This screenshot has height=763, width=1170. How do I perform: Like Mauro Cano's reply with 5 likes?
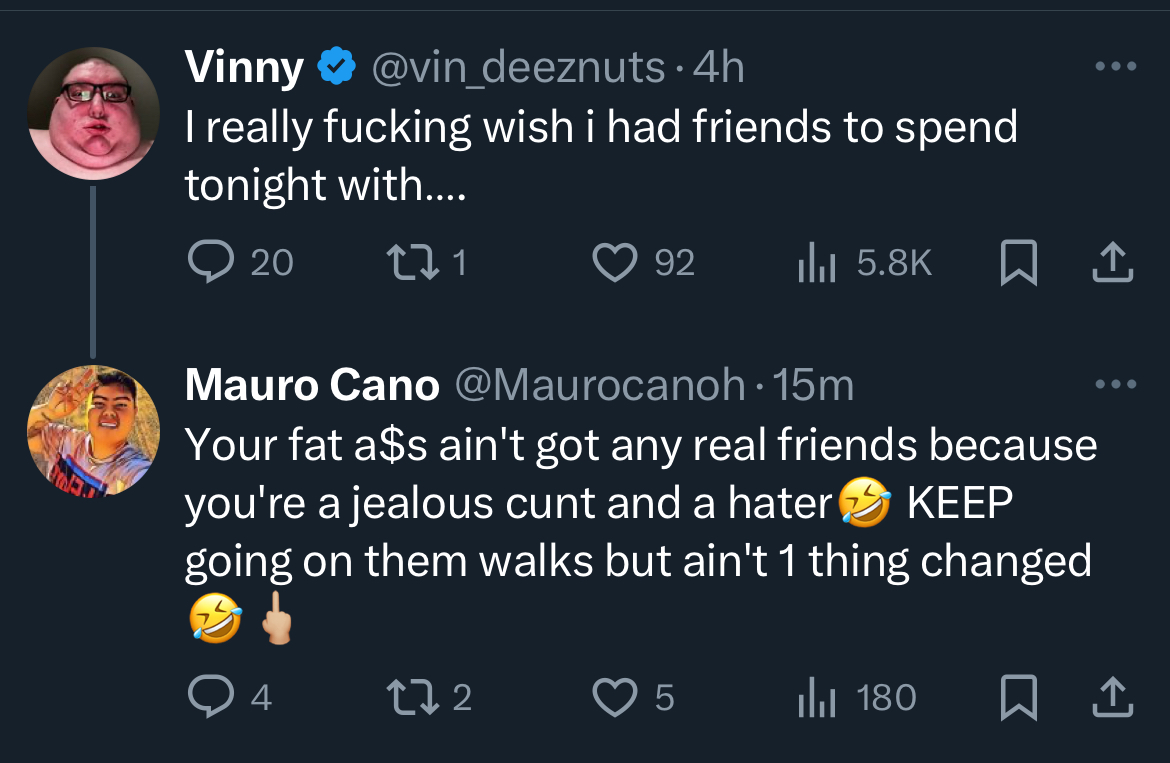[x=615, y=697]
